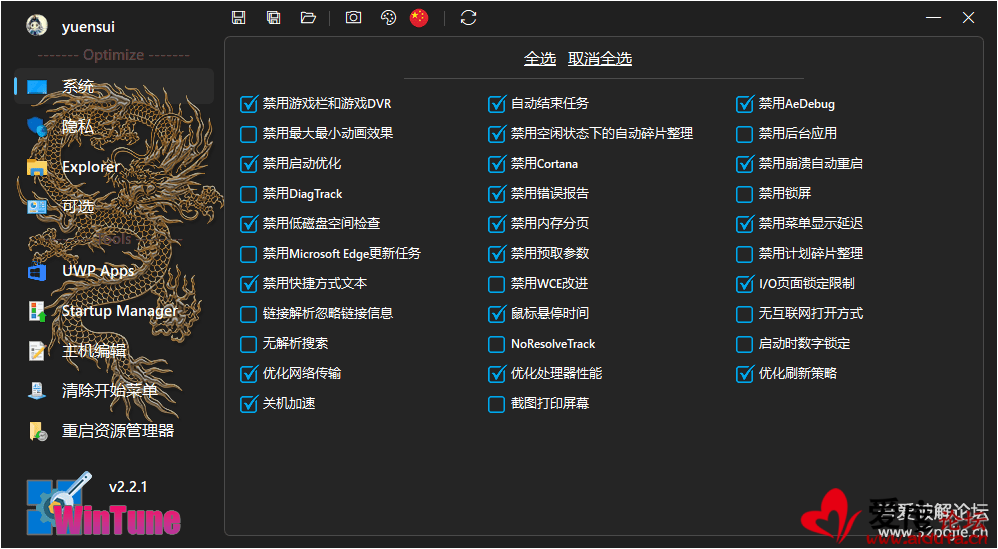This screenshot has height=549, width=998.
Task: Check 链接解析忽略链接信息
Action: coord(248,314)
